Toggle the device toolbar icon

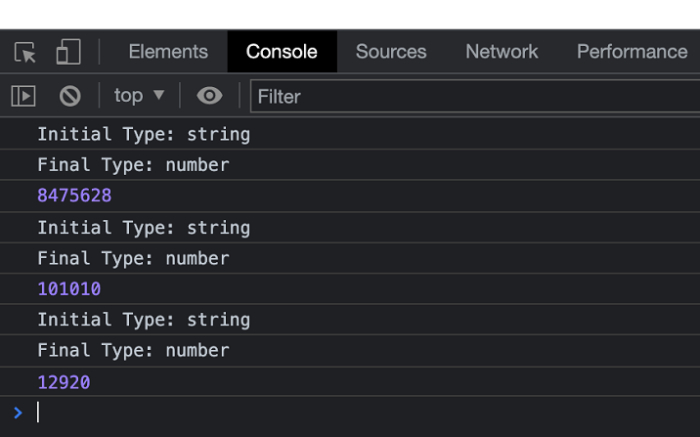point(68,52)
